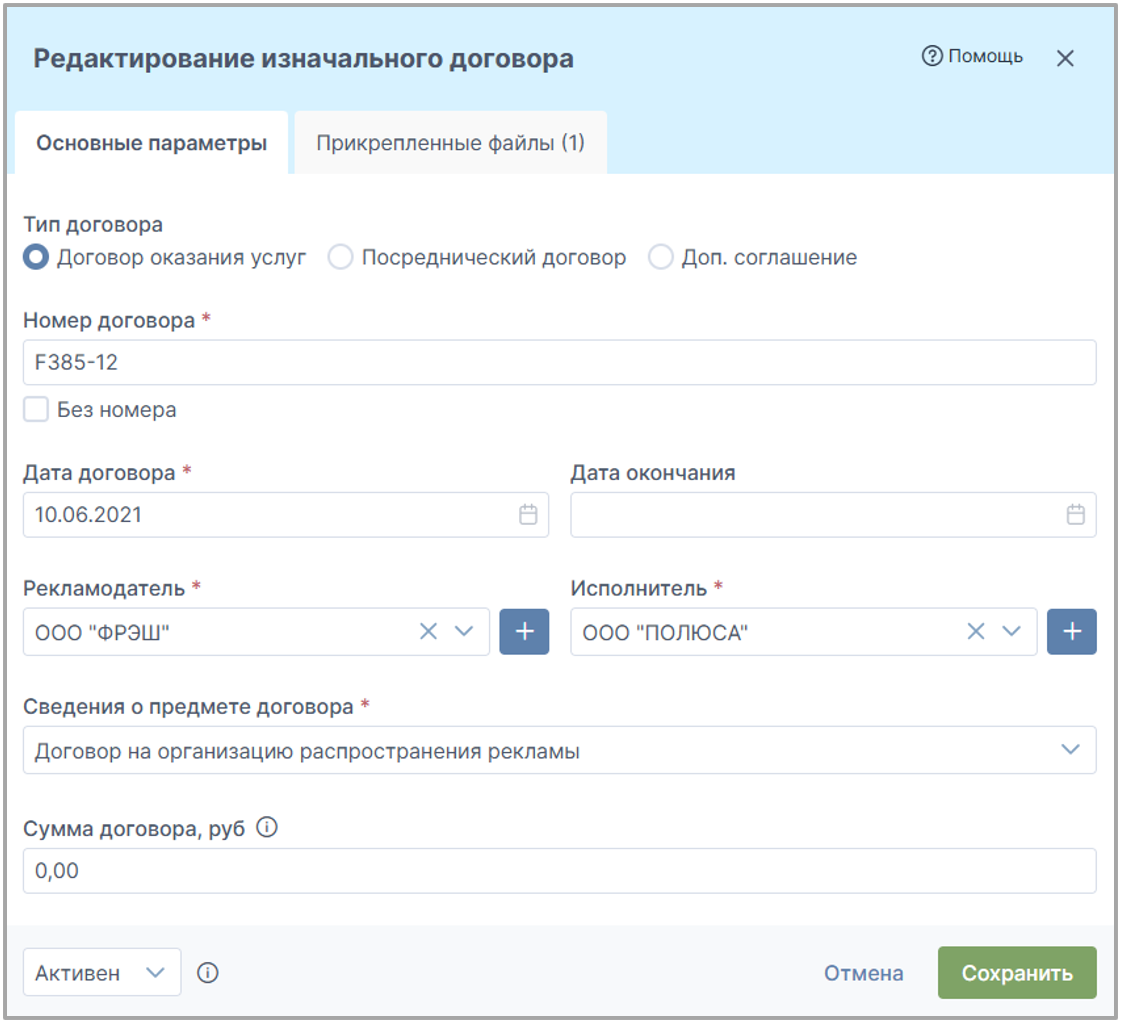Click the Сохранить button
Viewport: 1123px width, 1023px height.
click(x=1017, y=972)
